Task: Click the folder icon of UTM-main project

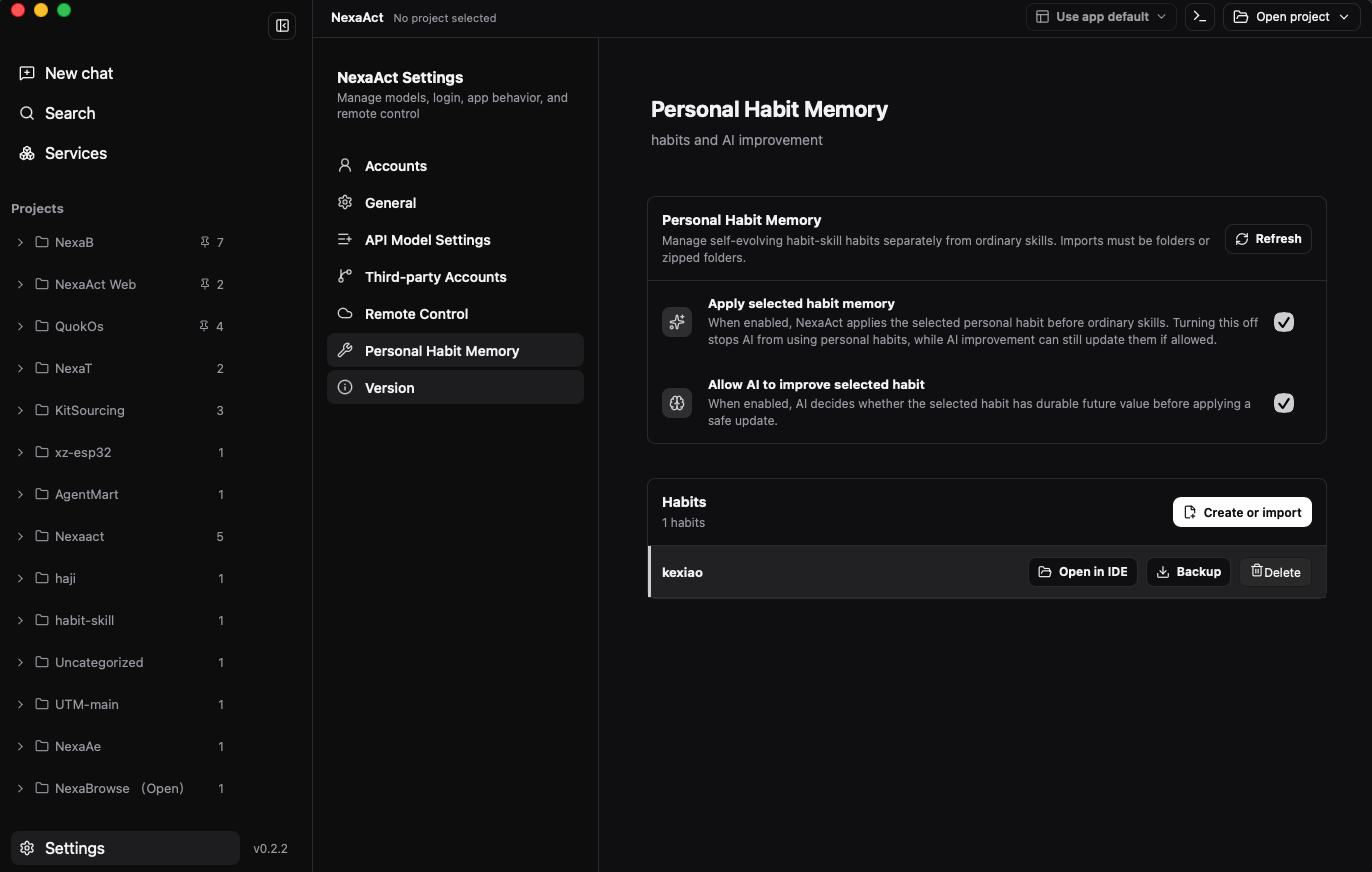Action: (42, 704)
